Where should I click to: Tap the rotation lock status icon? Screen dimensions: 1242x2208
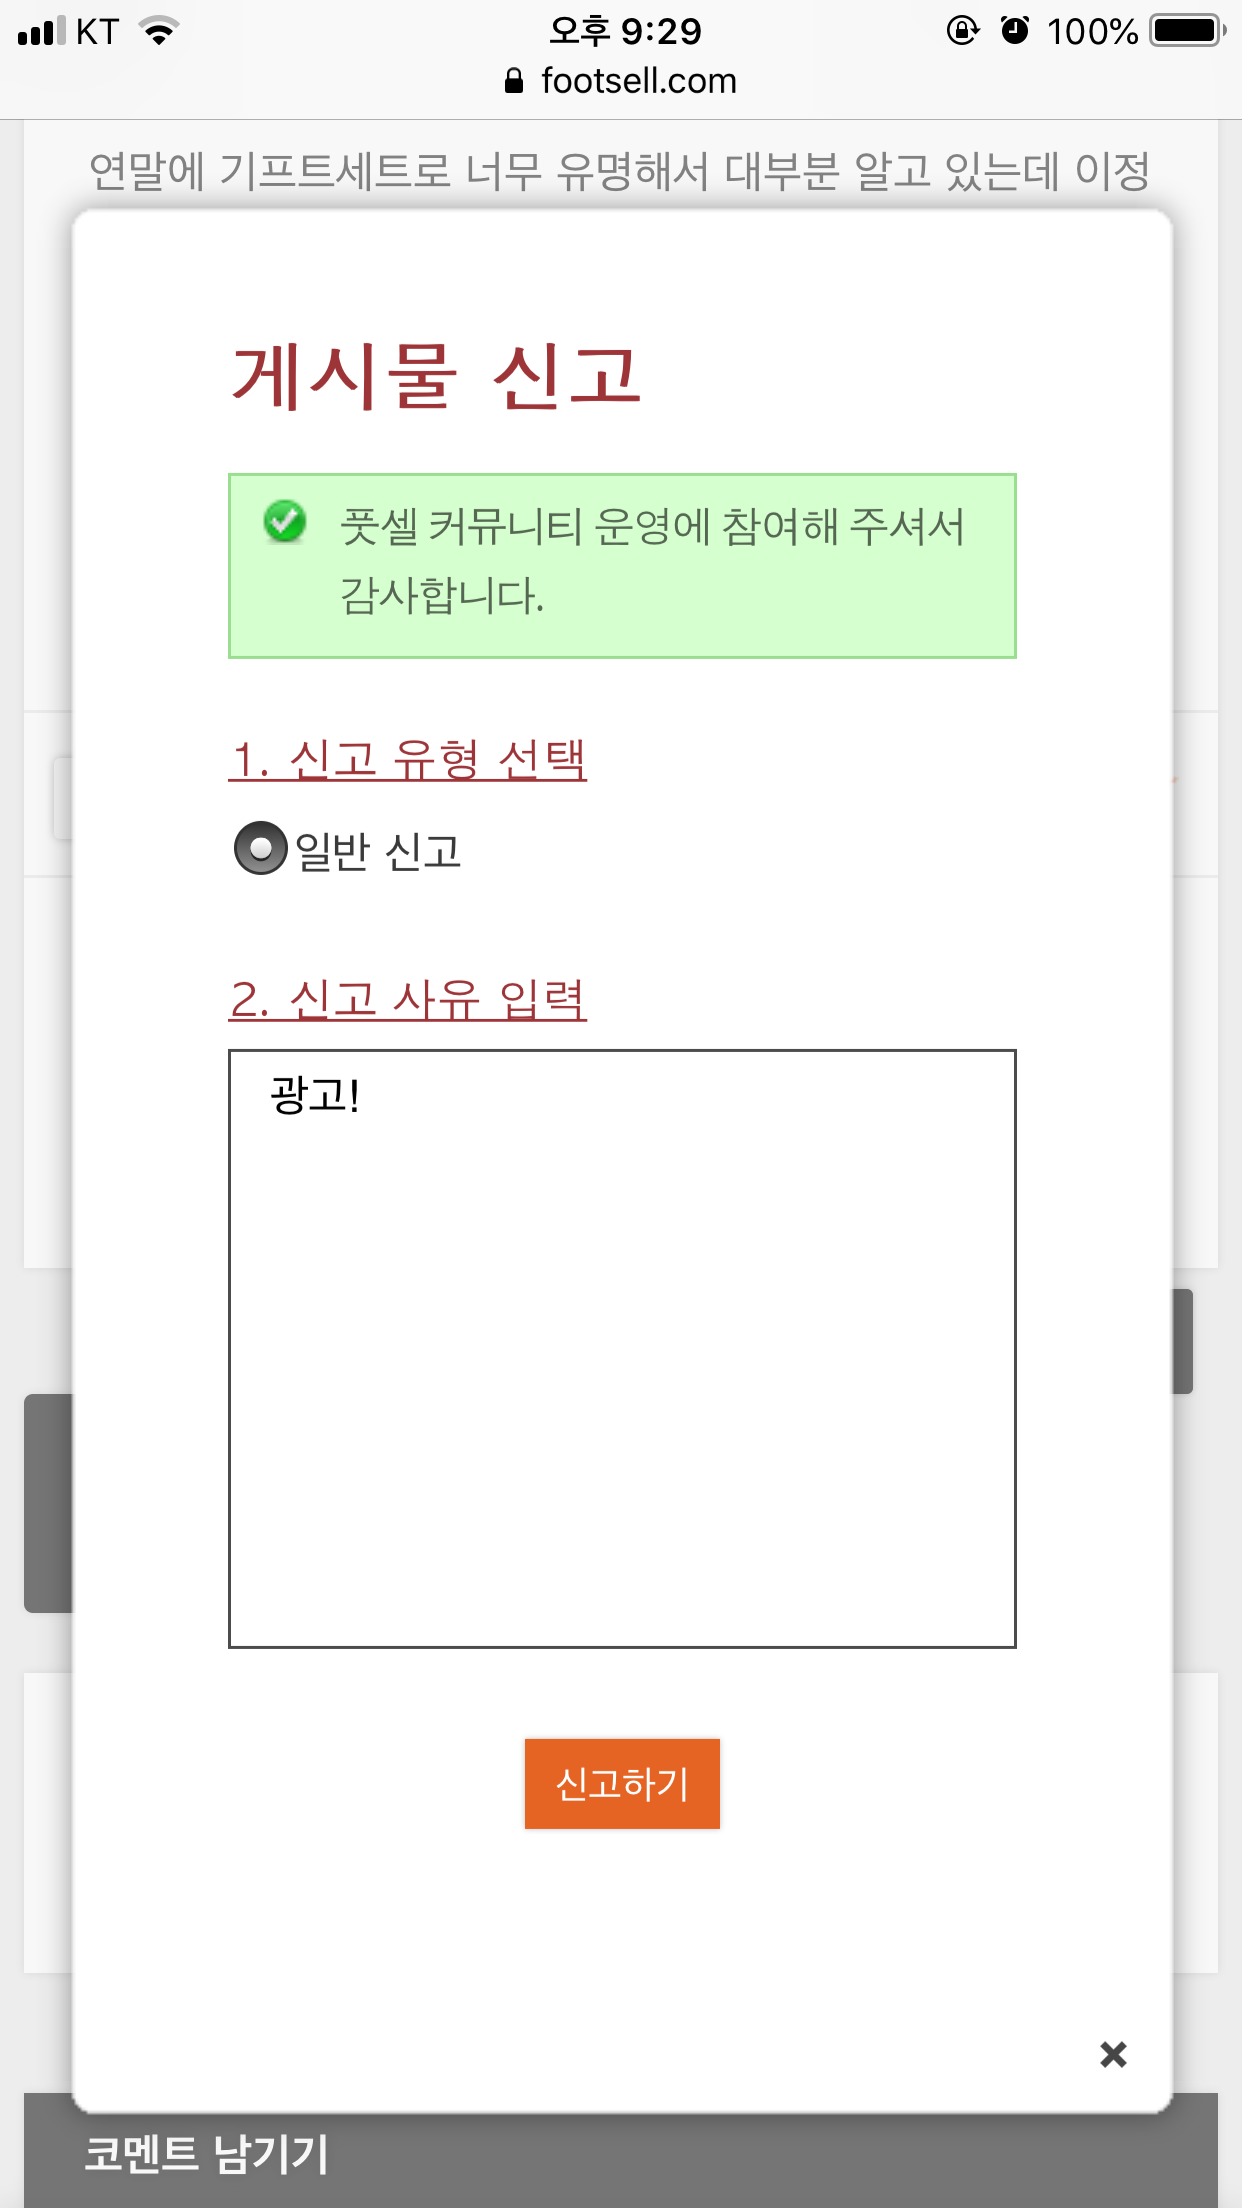[962, 31]
